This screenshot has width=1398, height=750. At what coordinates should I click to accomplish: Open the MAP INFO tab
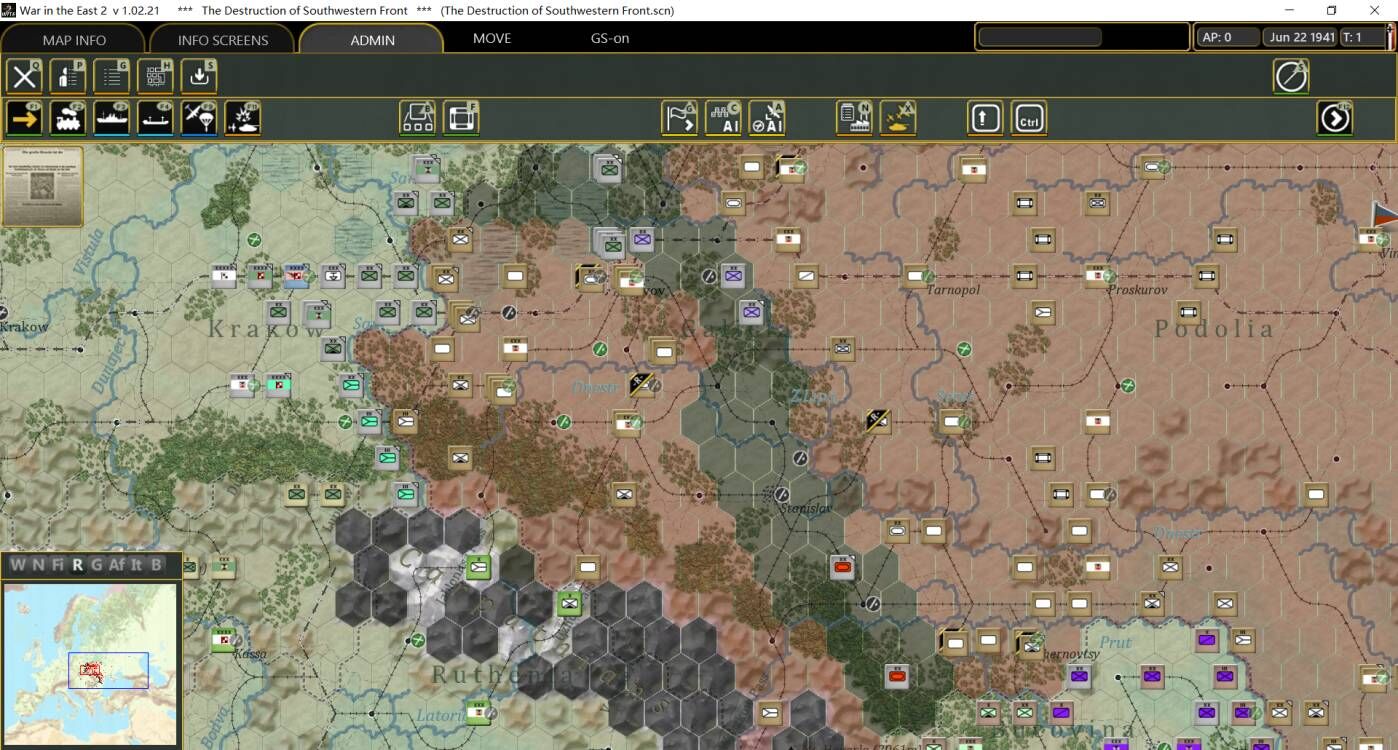click(x=74, y=40)
